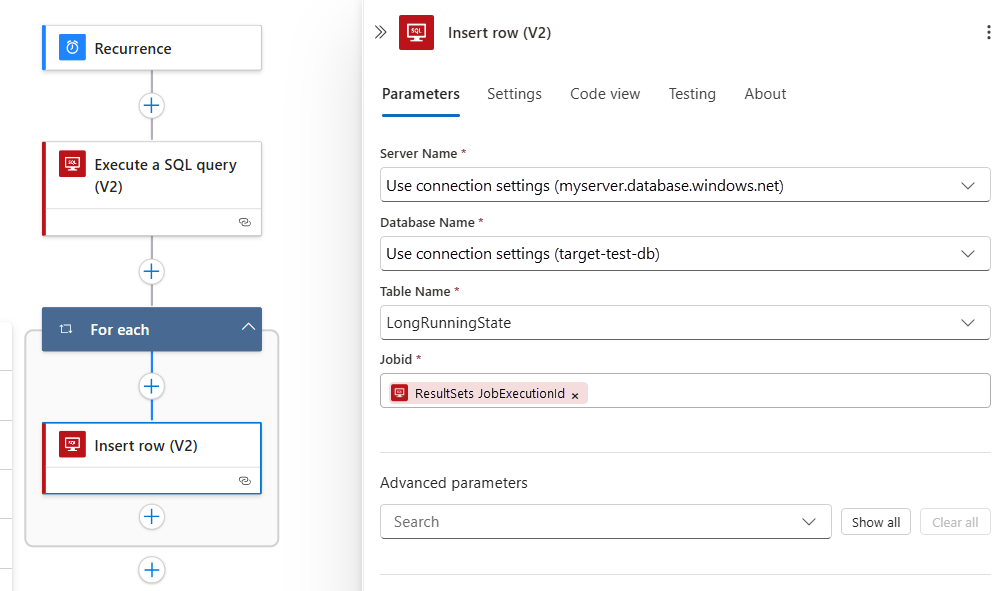Screen dimensions: 1006x591
Task: Remove the ResultSets JobExecutionId token
Action: (x=575, y=395)
